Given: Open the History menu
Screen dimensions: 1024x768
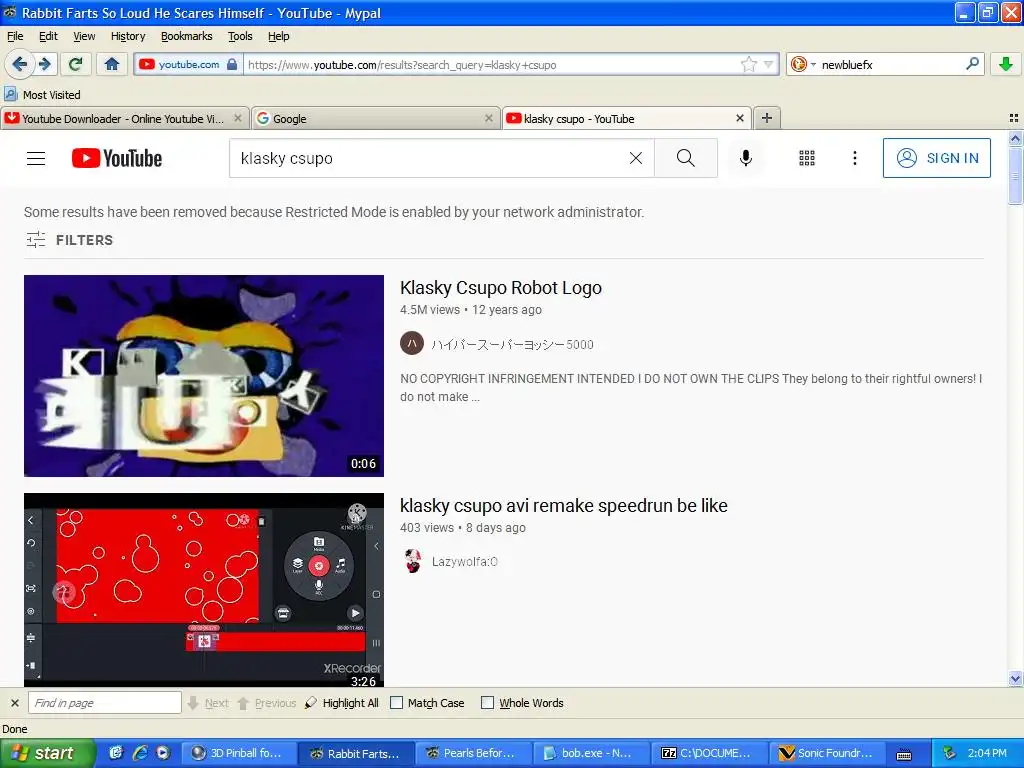Looking at the screenshot, I should 128,36.
